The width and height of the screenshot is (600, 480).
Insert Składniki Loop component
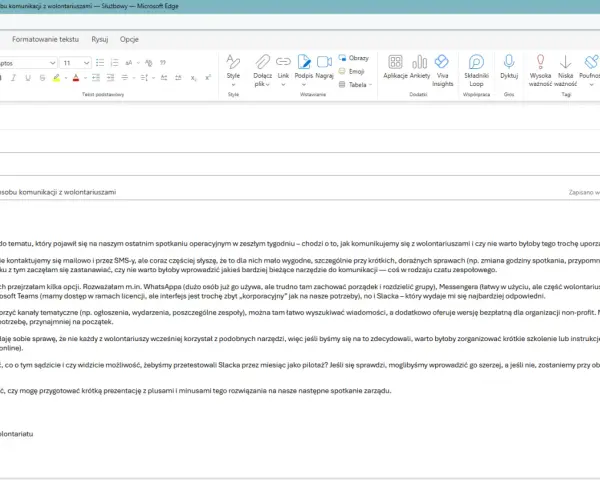[x=476, y=71]
